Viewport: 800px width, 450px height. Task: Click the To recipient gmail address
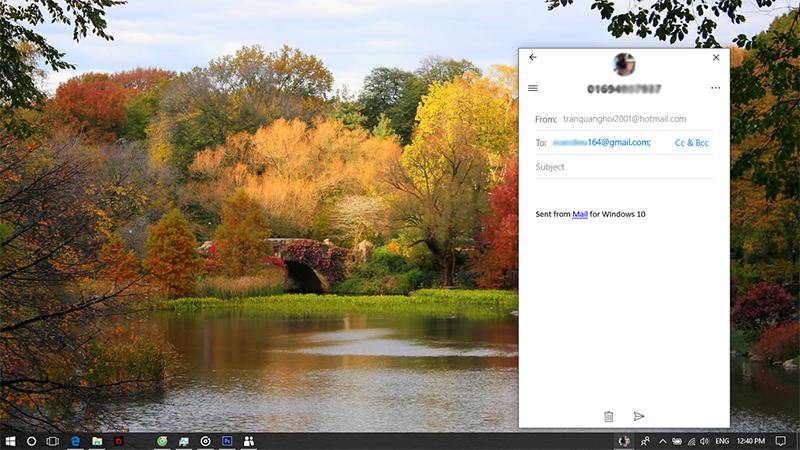point(602,142)
